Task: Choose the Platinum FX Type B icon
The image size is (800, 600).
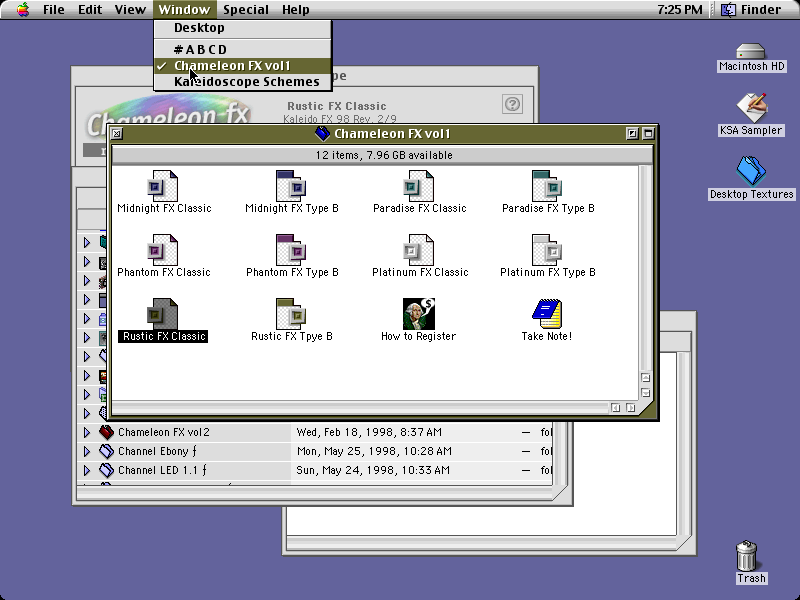Action: tap(547, 250)
